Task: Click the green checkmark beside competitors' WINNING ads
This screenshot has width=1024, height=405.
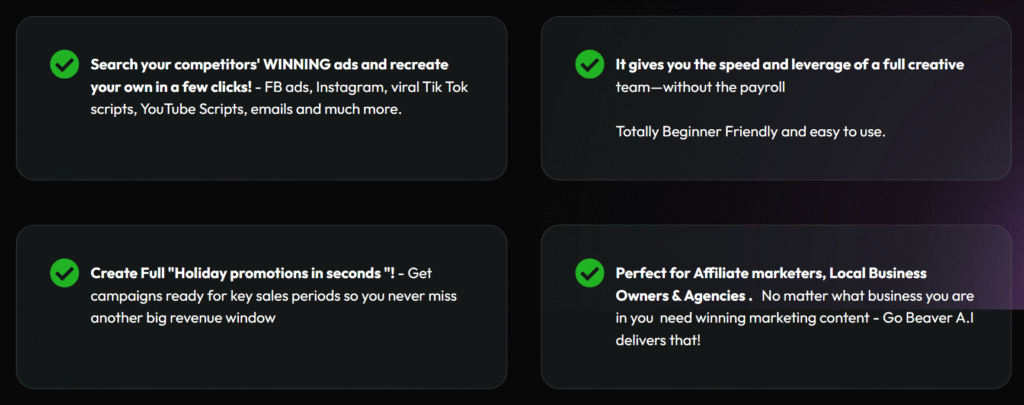Action: pos(64,65)
